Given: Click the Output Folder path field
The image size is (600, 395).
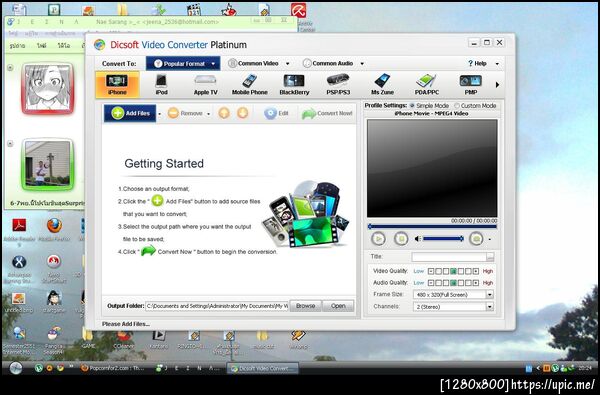Looking at the screenshot, I should click(217, 306).
